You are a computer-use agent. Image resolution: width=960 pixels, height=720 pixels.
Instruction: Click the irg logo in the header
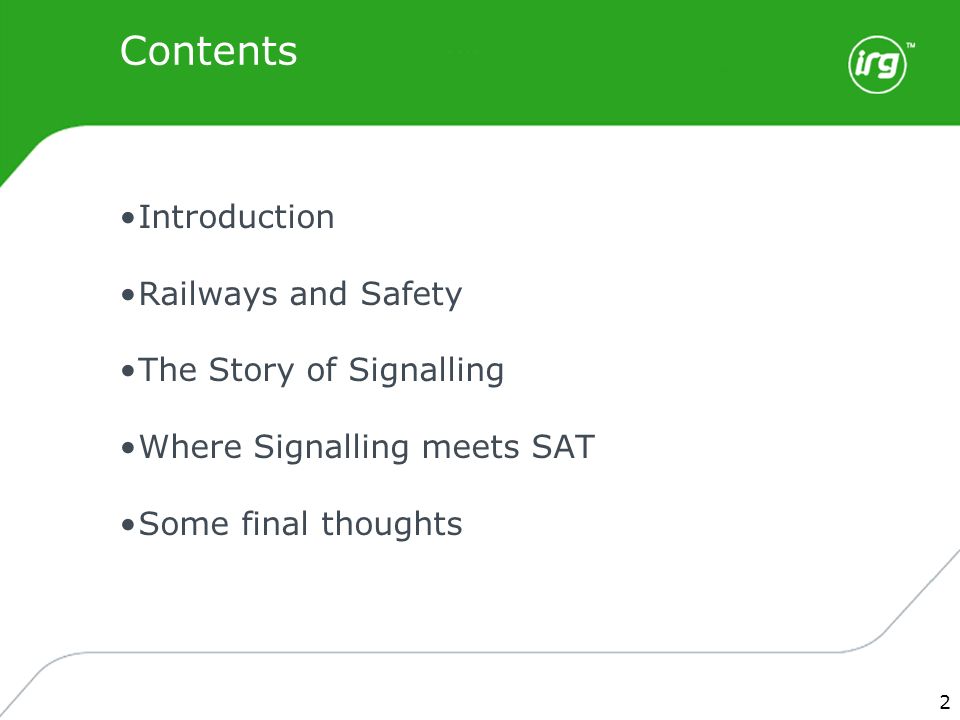877,64
